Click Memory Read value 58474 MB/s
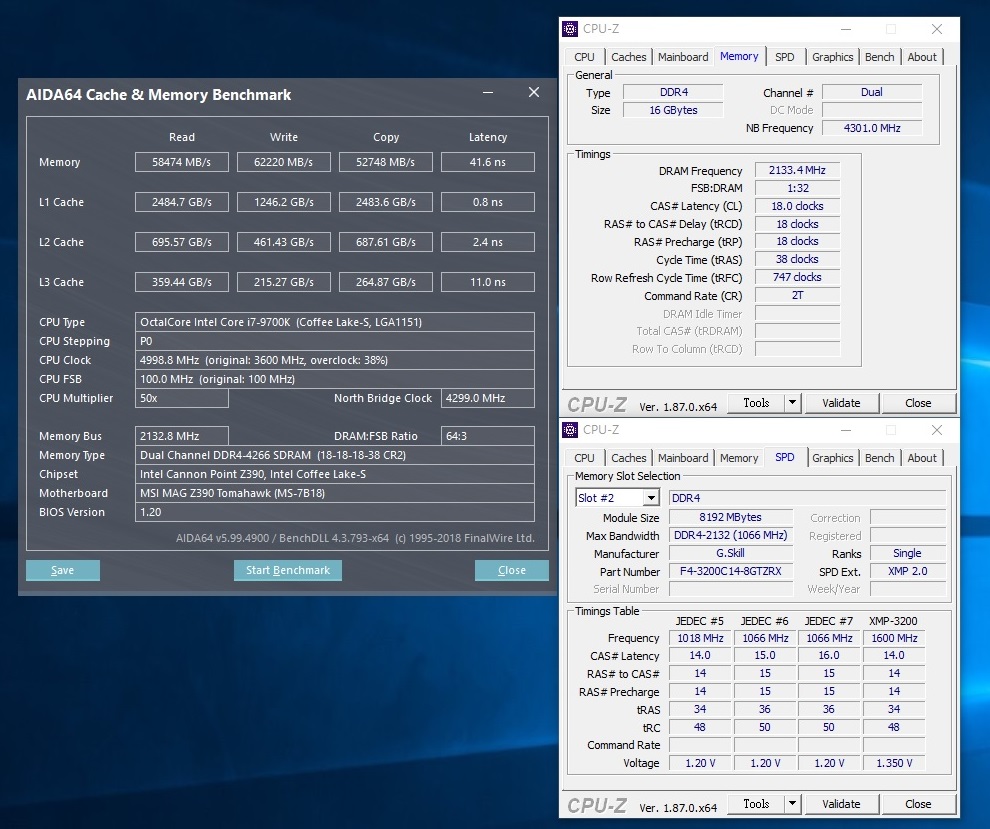 (182, 162)
